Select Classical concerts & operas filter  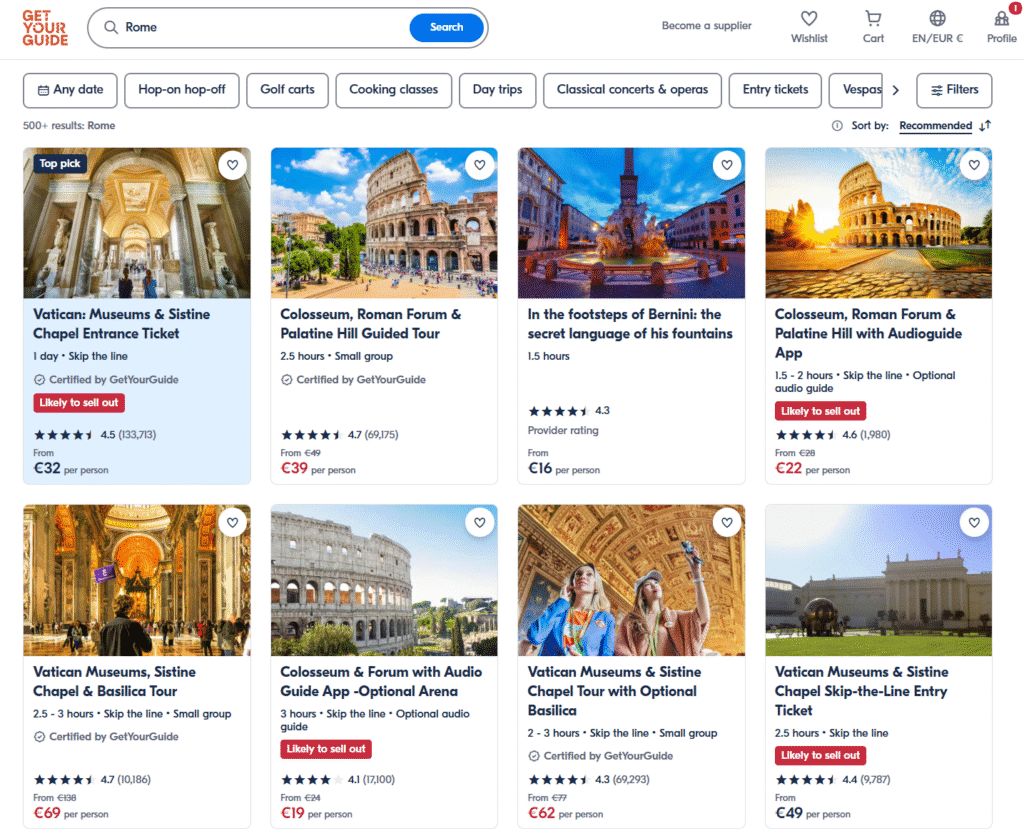tap(632, 90)
